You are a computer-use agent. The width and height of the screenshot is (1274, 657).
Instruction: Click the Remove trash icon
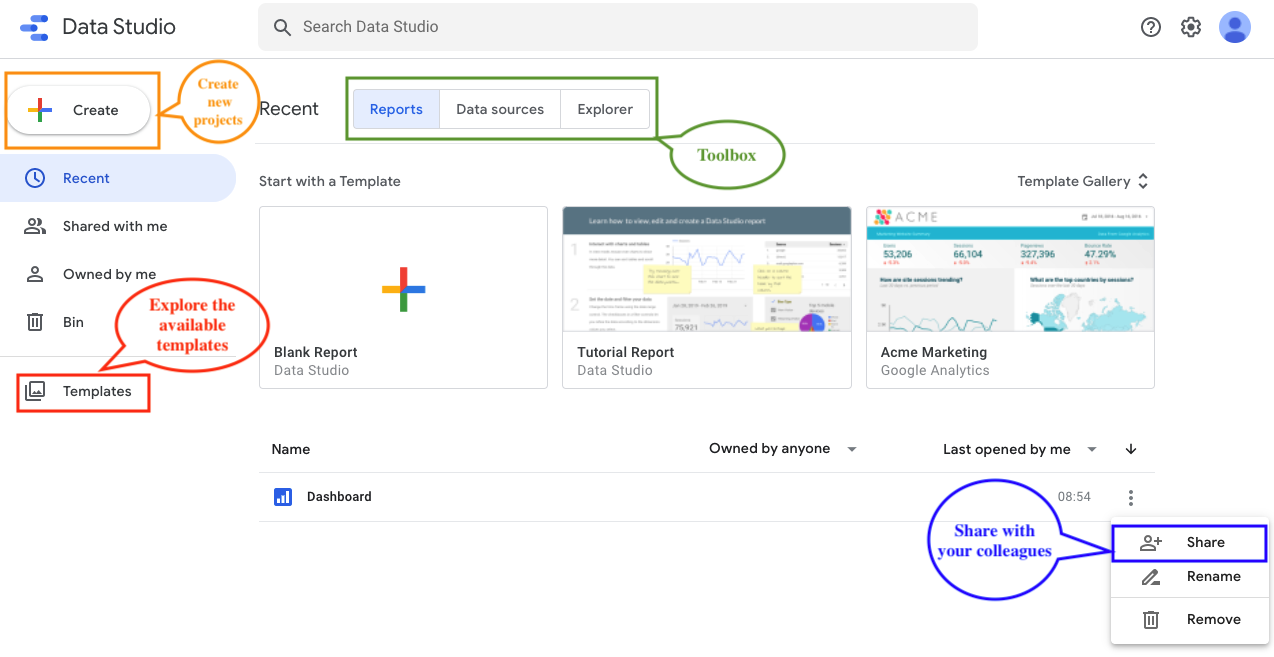(x=1150, y=619)
